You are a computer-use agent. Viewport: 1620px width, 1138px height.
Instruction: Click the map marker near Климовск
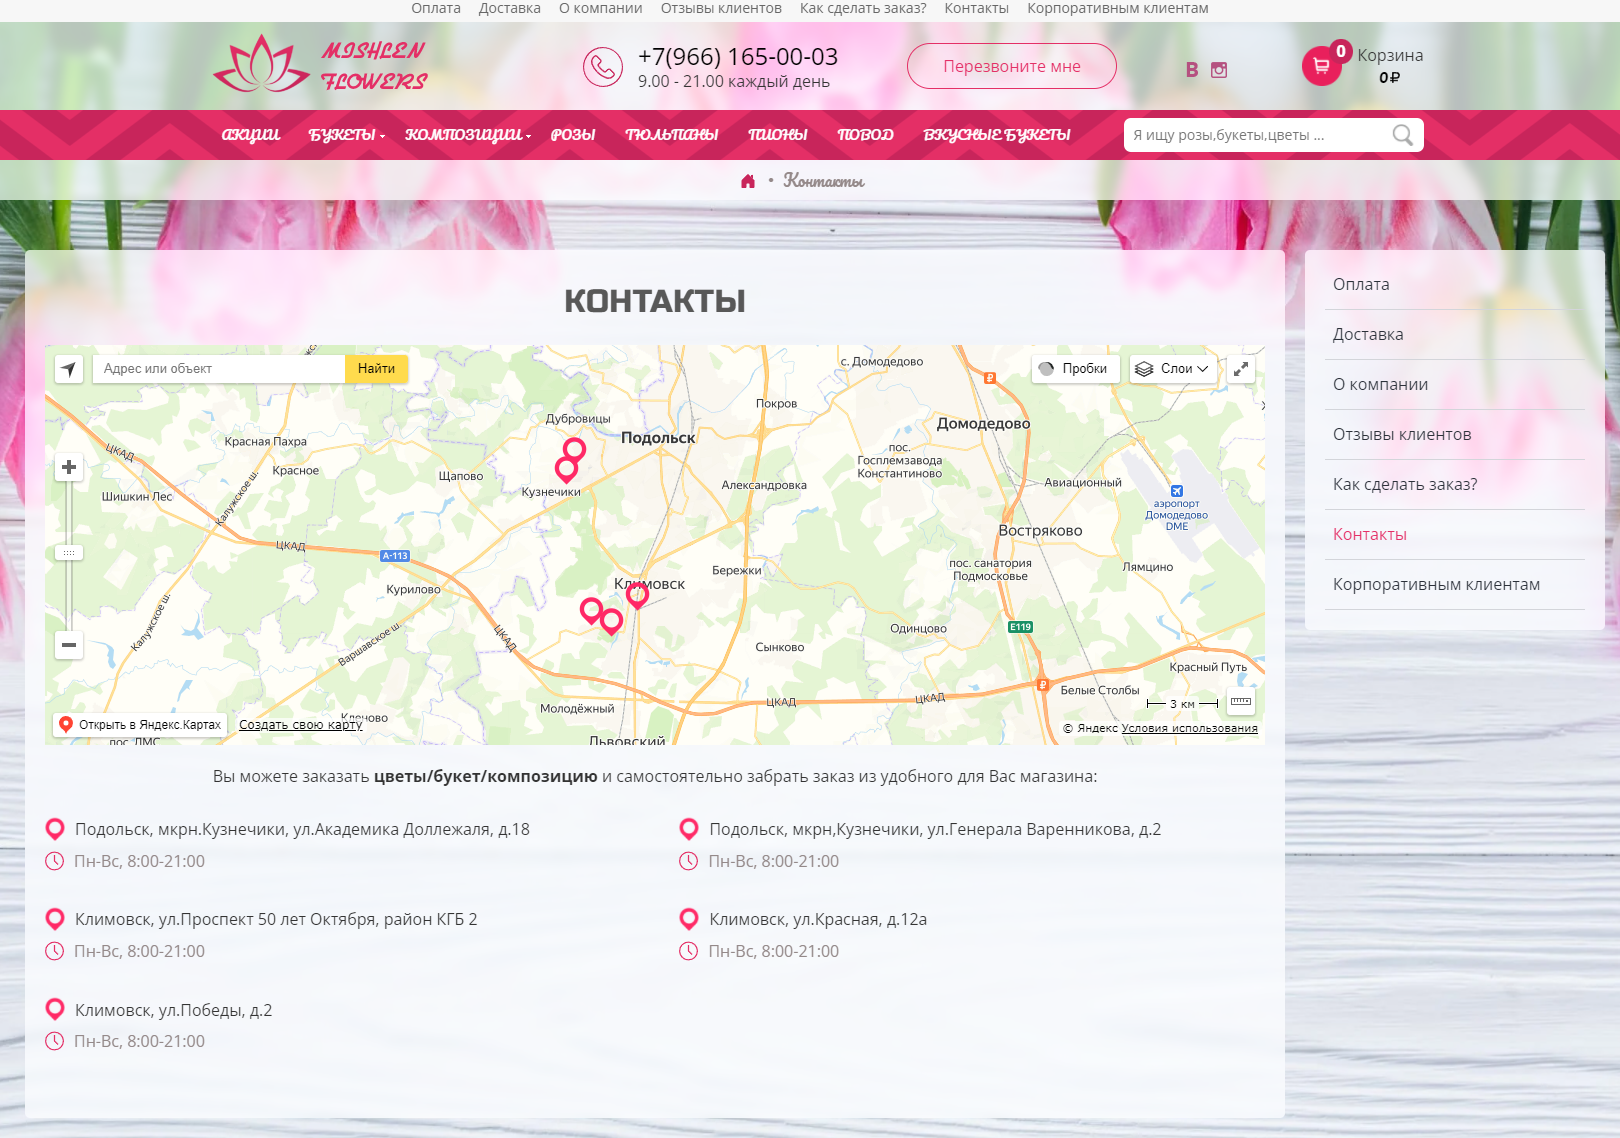637,594
